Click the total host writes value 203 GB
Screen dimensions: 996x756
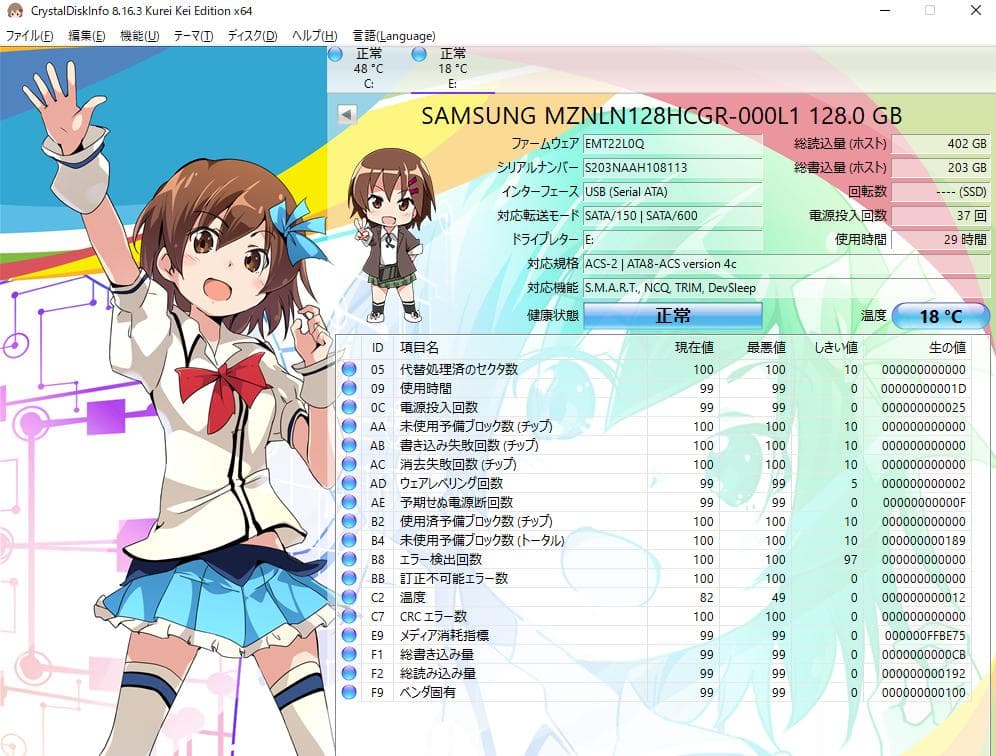pyautogui.click(x=941, y=168)
